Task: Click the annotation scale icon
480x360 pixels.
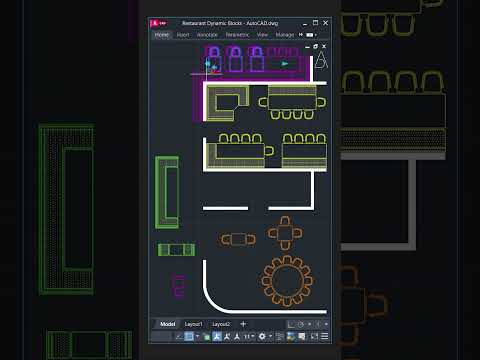Action: pos(237,336)
